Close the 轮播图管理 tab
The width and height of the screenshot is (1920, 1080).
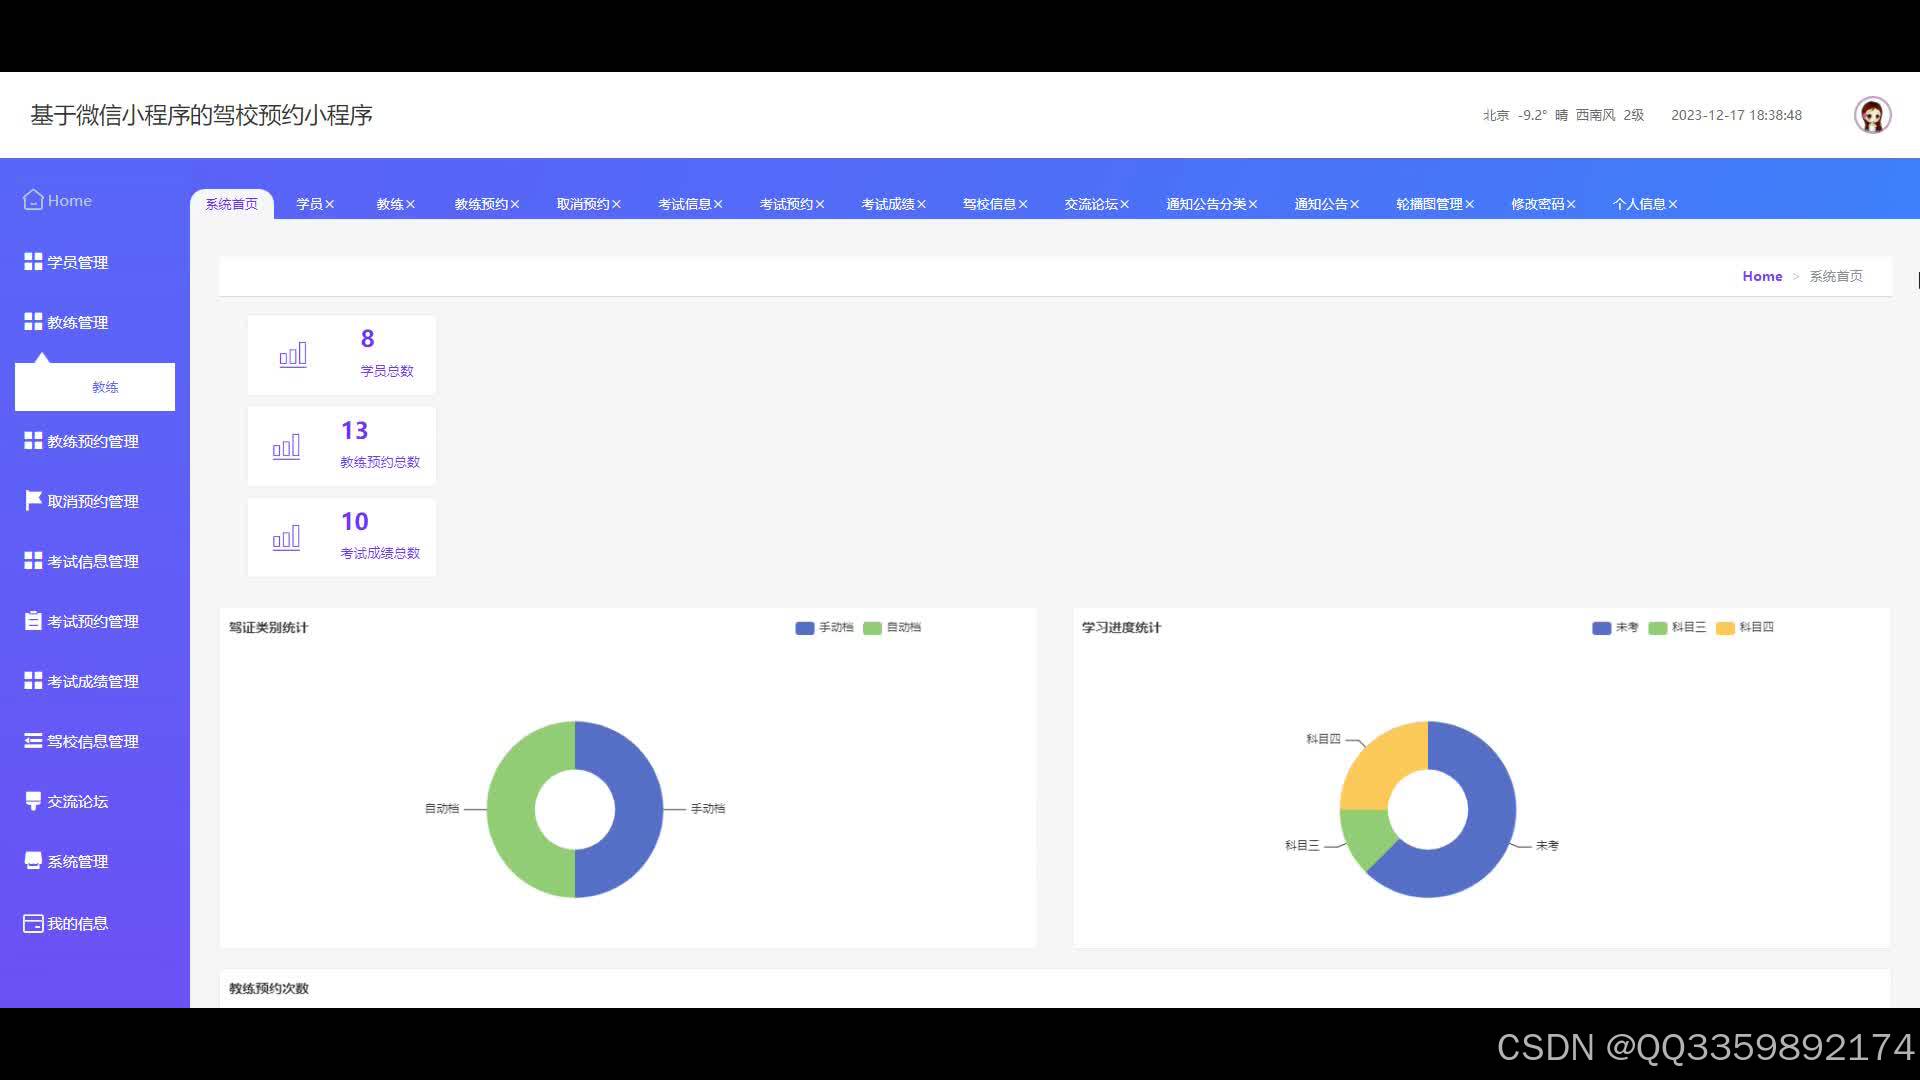[x=1470, y=204]
